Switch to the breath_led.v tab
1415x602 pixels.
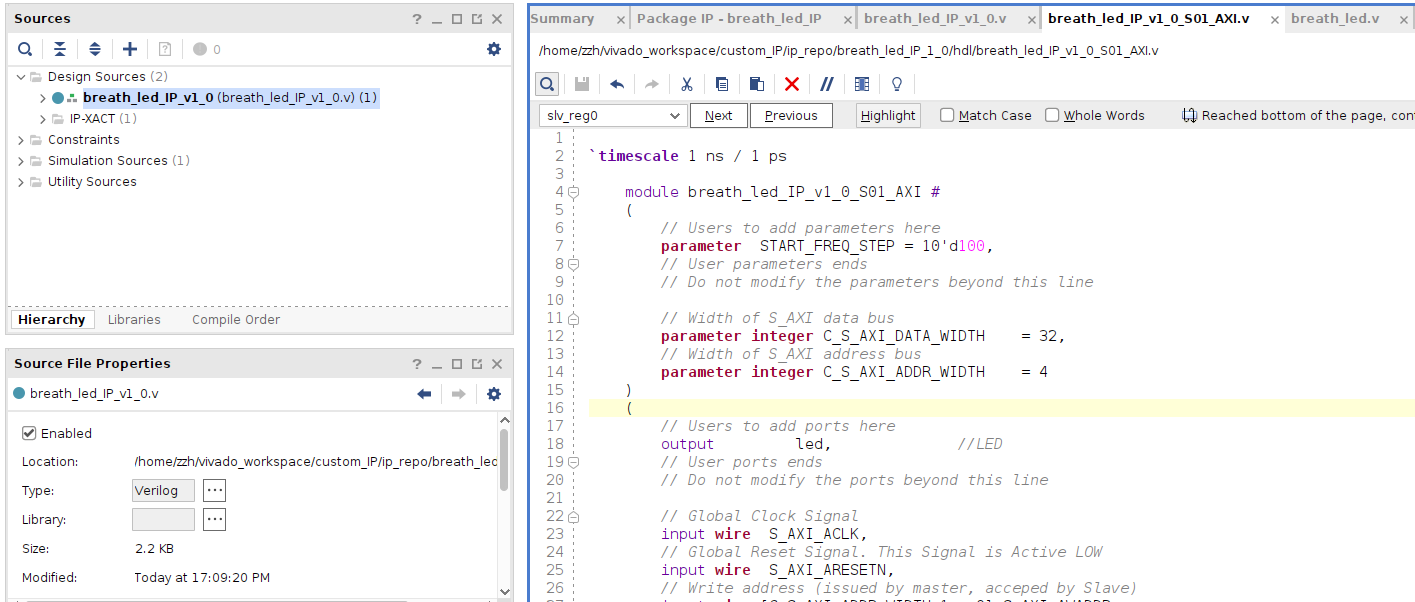coord(1335,19)
